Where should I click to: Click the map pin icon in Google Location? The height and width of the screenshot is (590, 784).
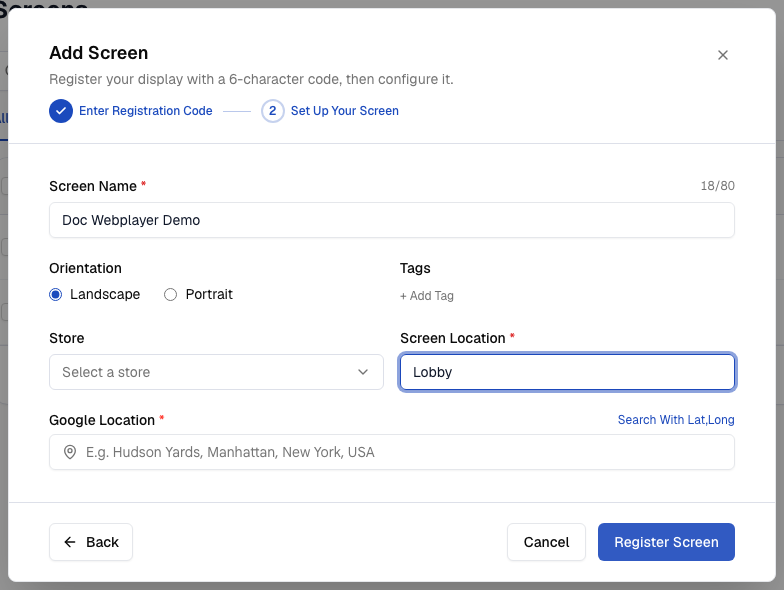pos(70,452)
